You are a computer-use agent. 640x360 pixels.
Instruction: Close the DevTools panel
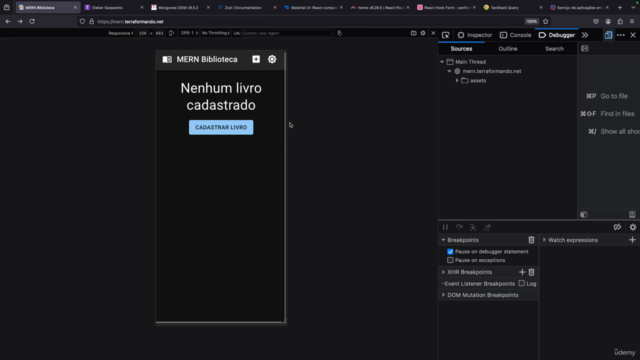pyautogui.click(x=633, y=35)
